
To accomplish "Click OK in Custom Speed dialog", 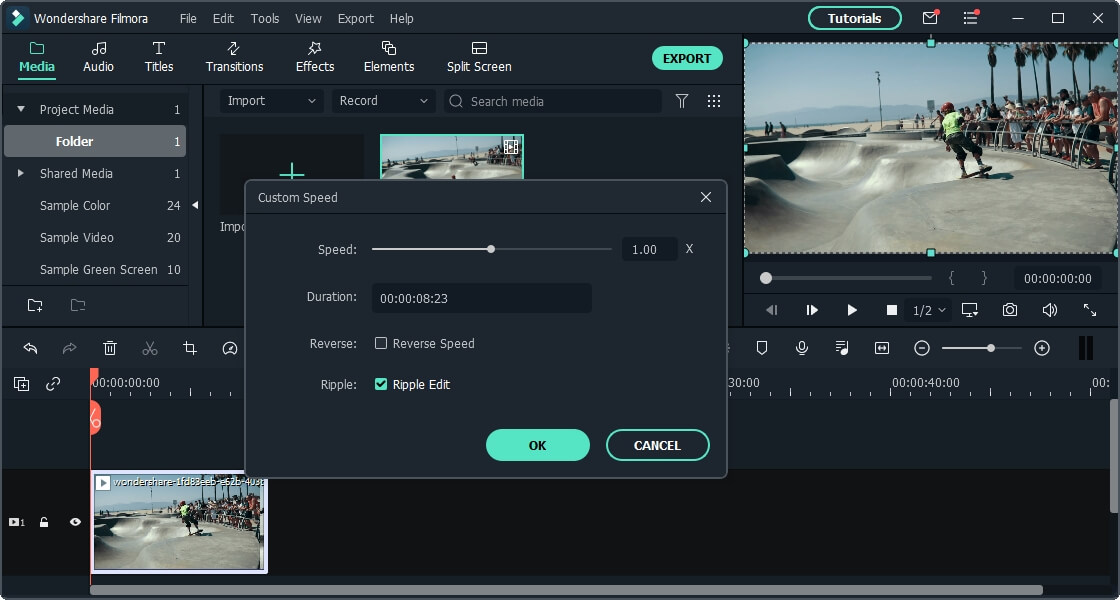I will point(538,445).
